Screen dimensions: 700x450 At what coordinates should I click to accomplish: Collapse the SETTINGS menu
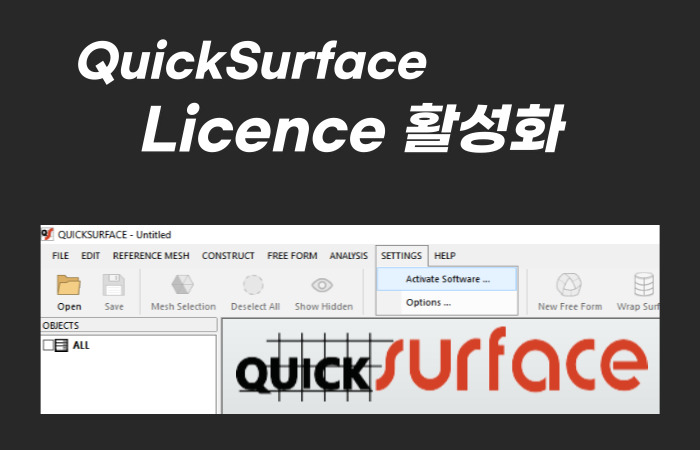tap(401, 256)
